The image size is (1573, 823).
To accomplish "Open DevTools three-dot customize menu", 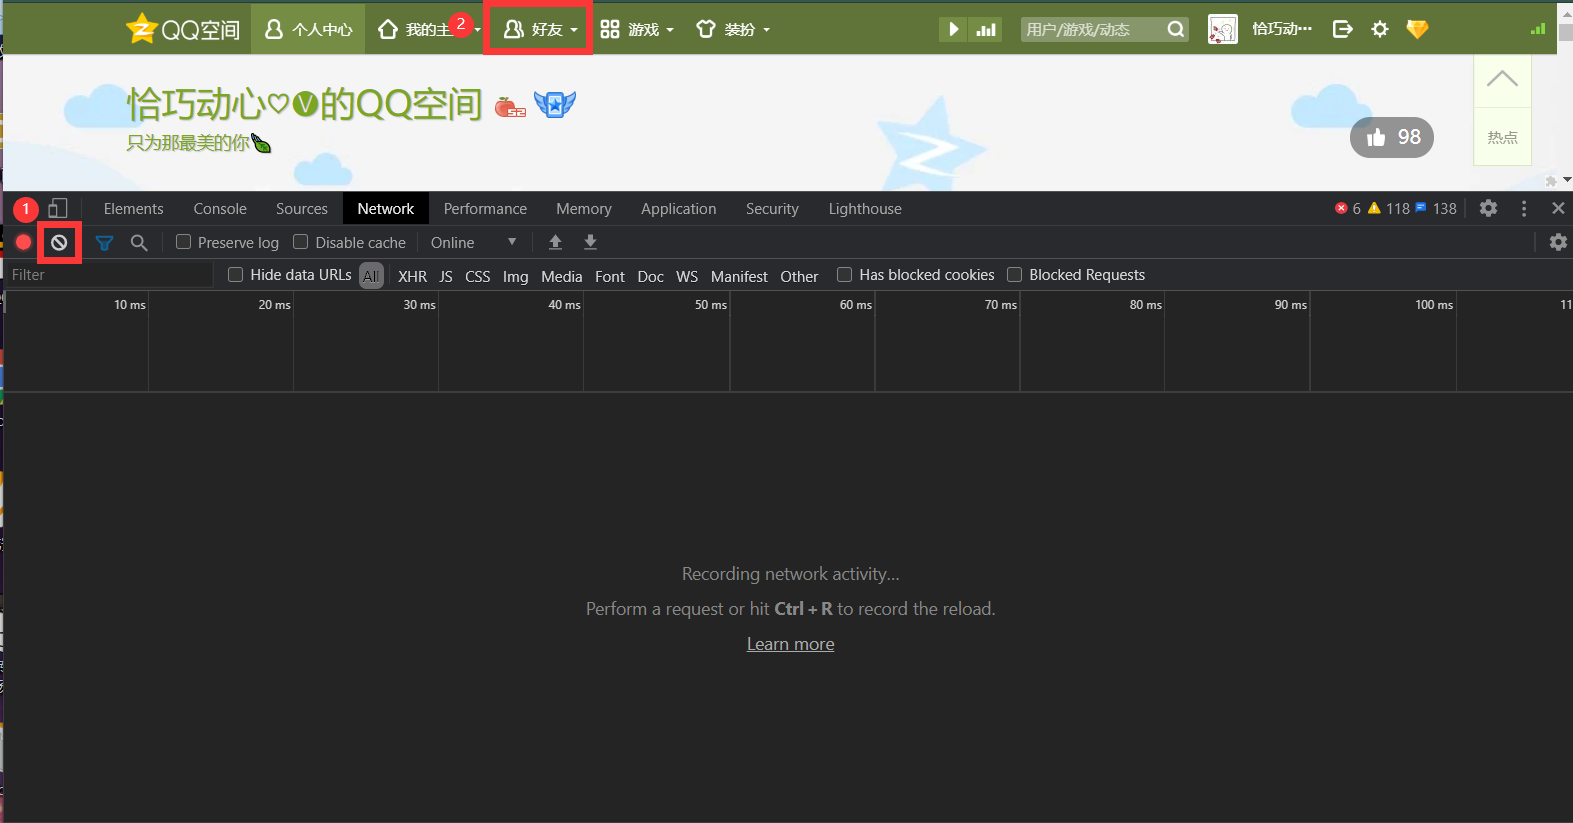I will (1524, 208).
